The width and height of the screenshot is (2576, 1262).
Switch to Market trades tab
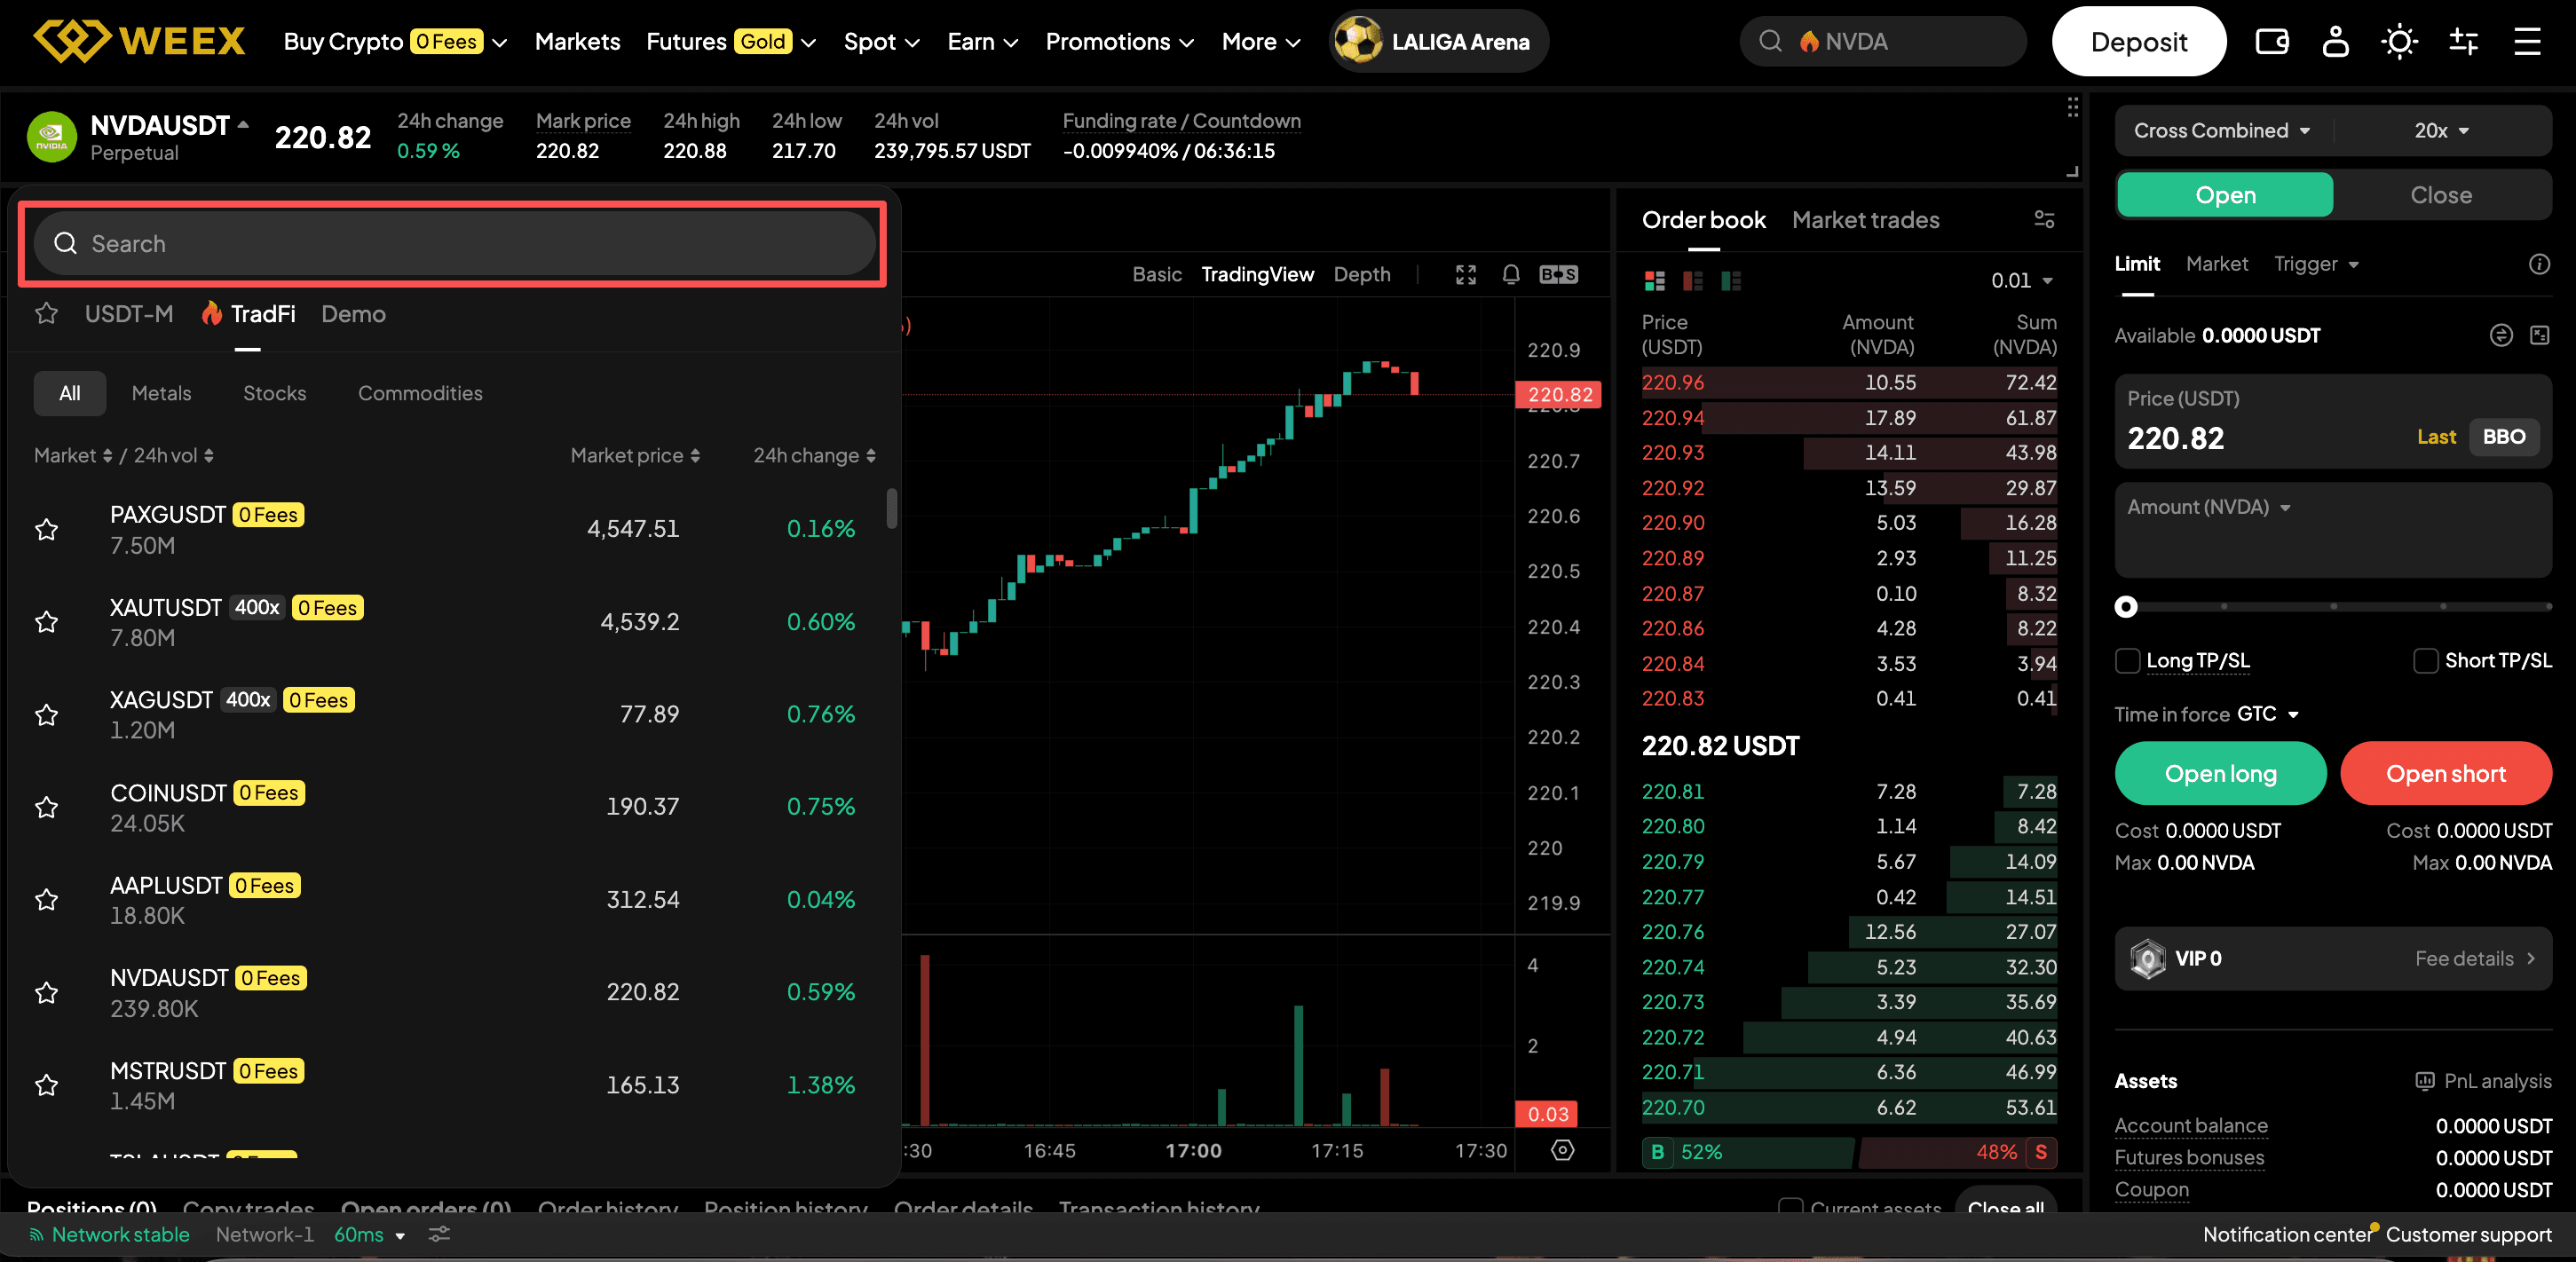point(1865,220)
